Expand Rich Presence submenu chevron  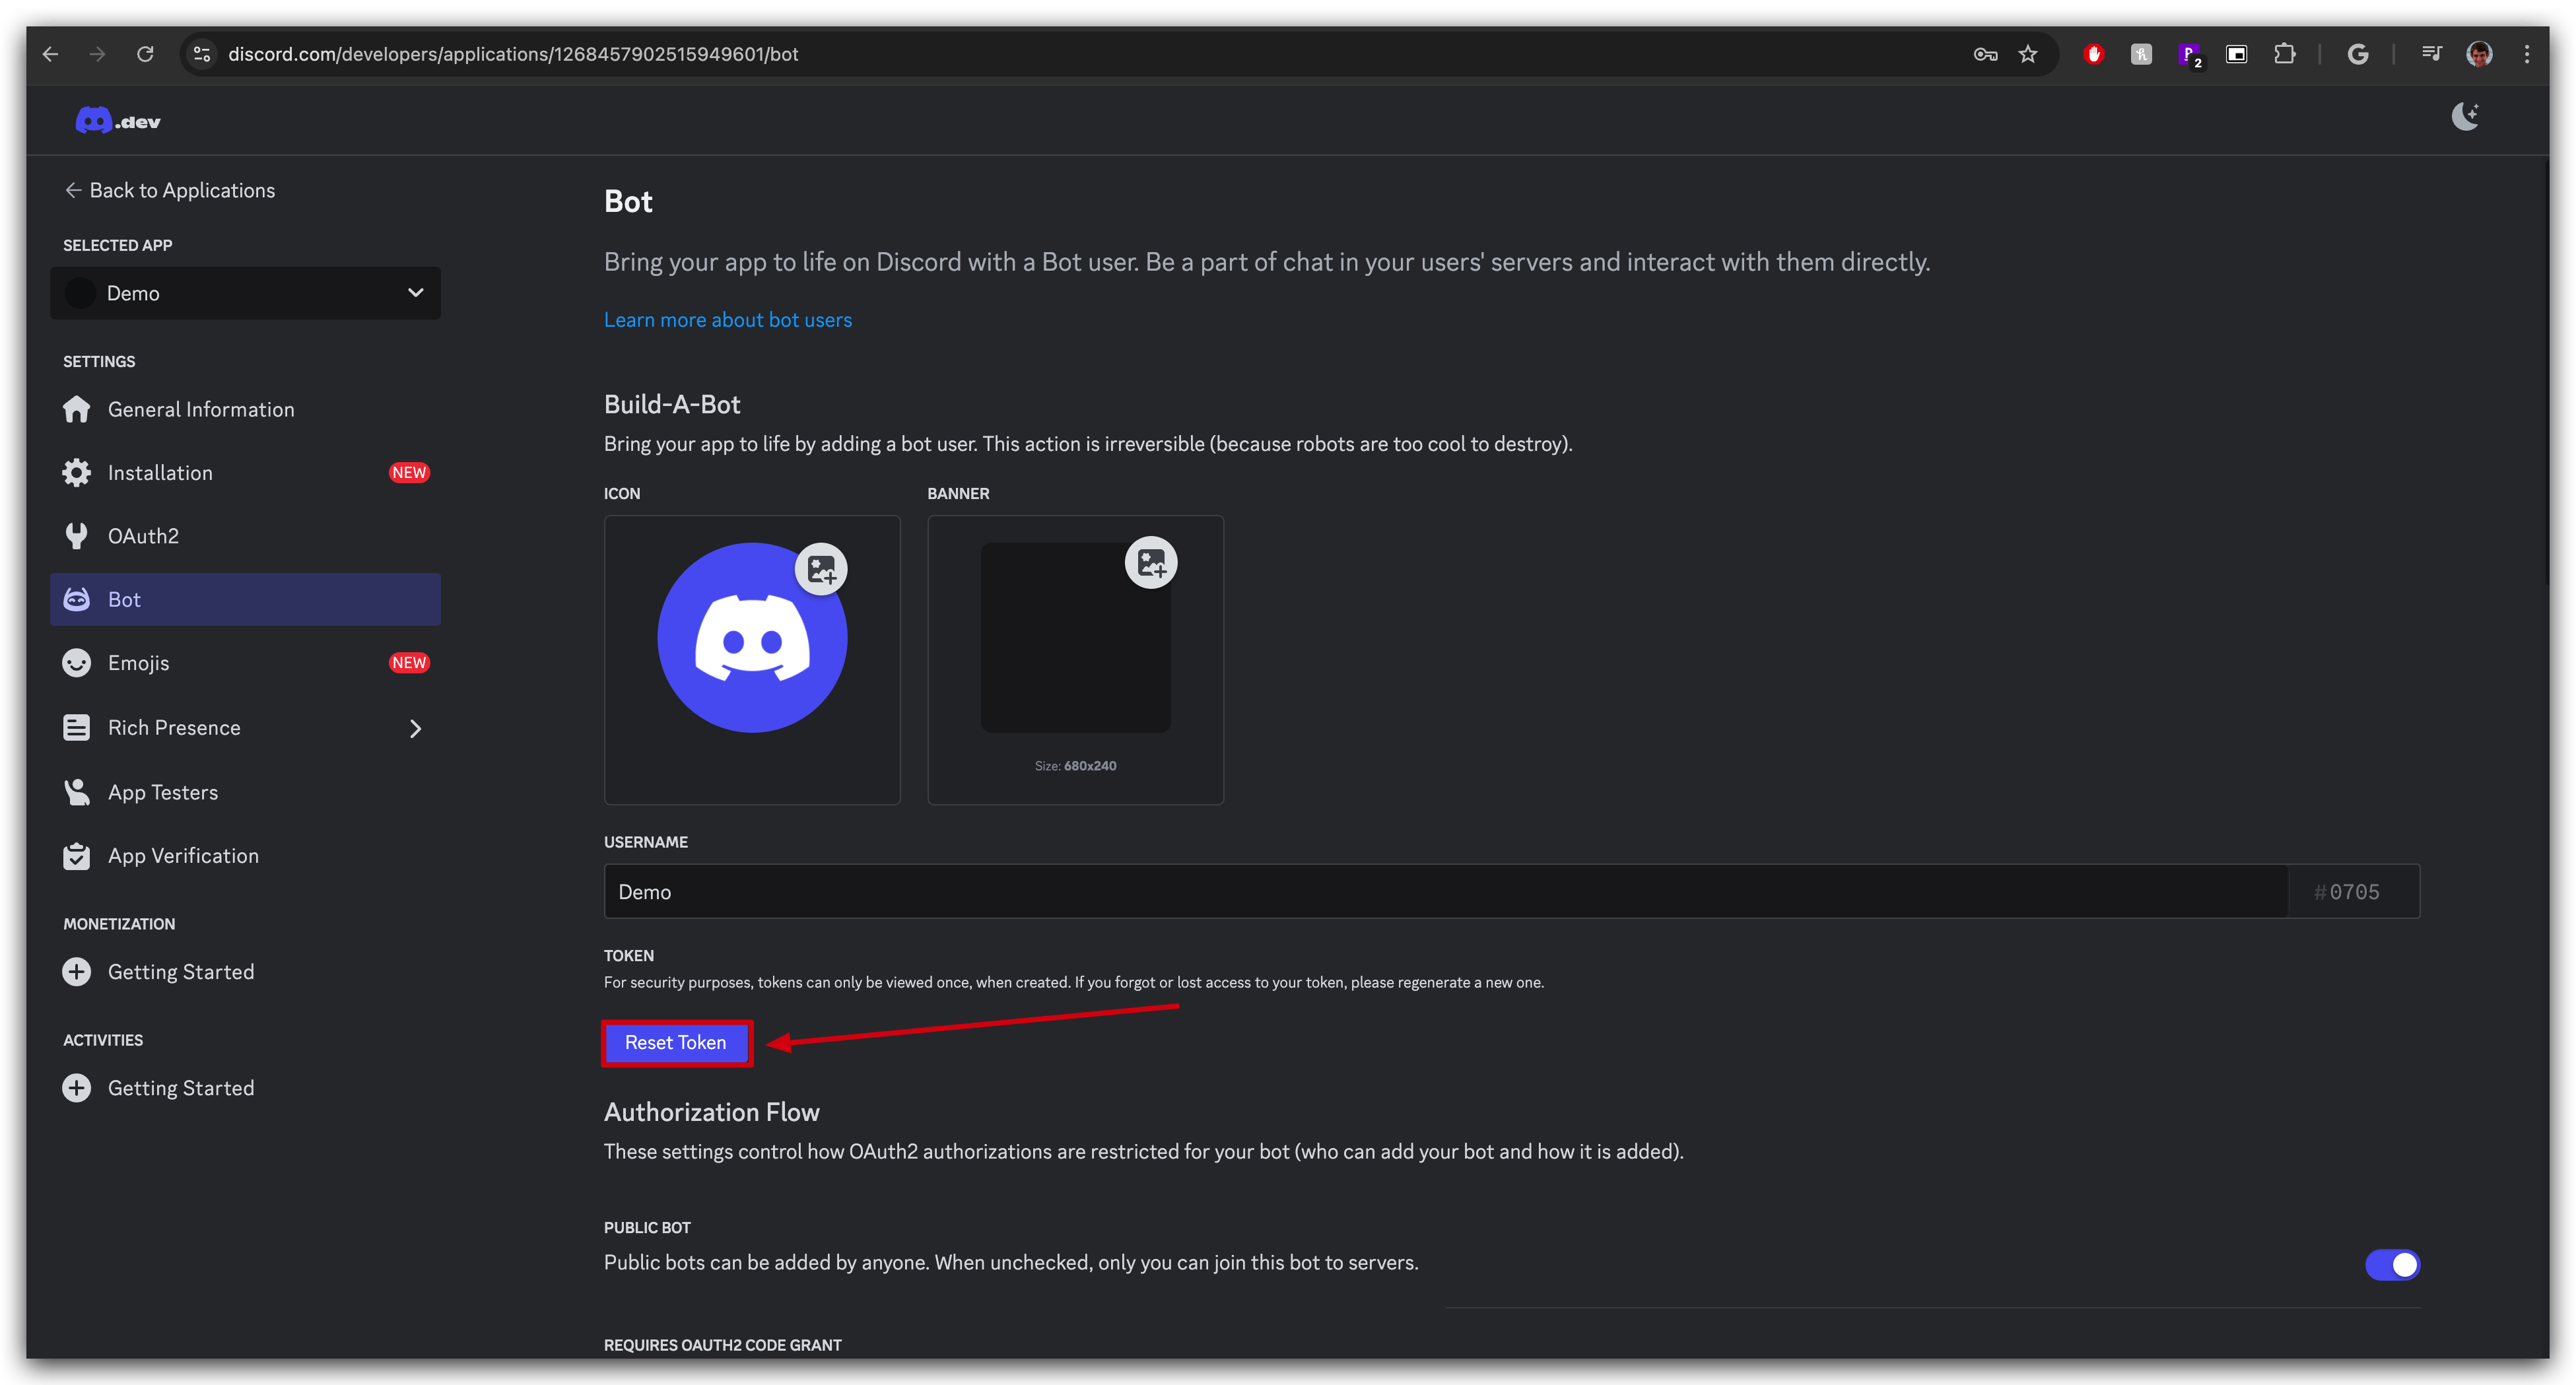tap(415, 728)
